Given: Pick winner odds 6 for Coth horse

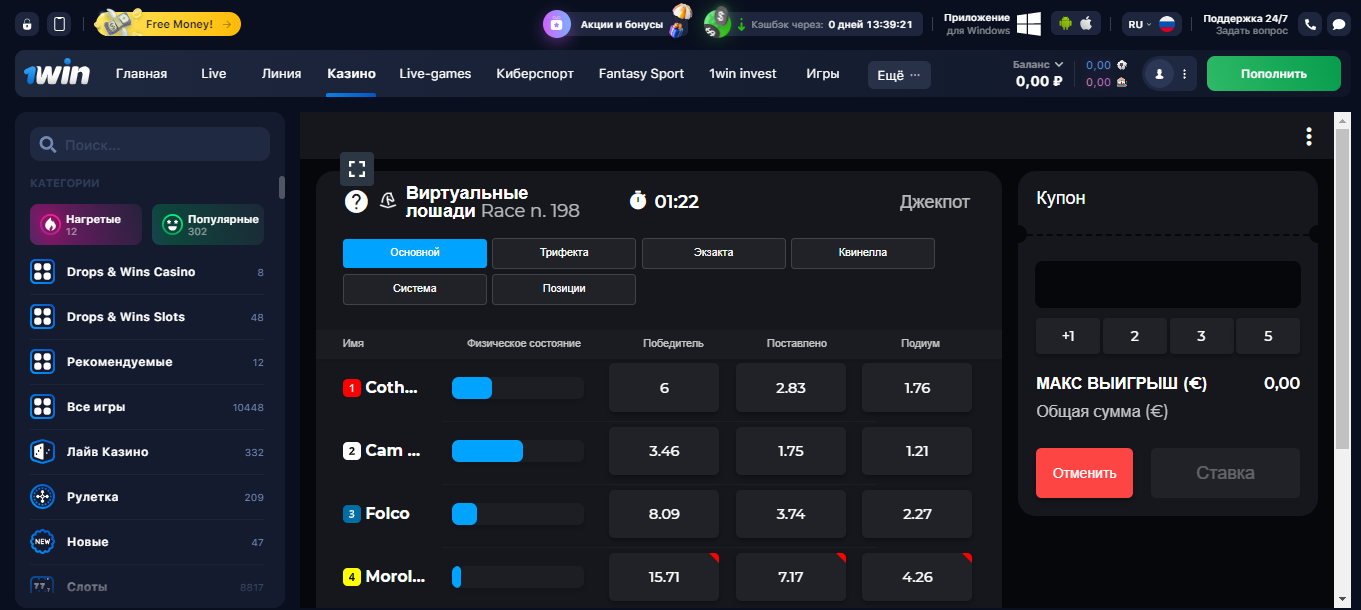Looking at the screenshot, I should pyautogui.click(x=664, y=388).
